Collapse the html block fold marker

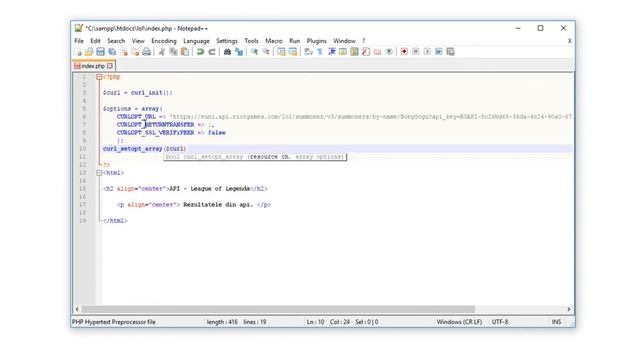click(99, 173)
